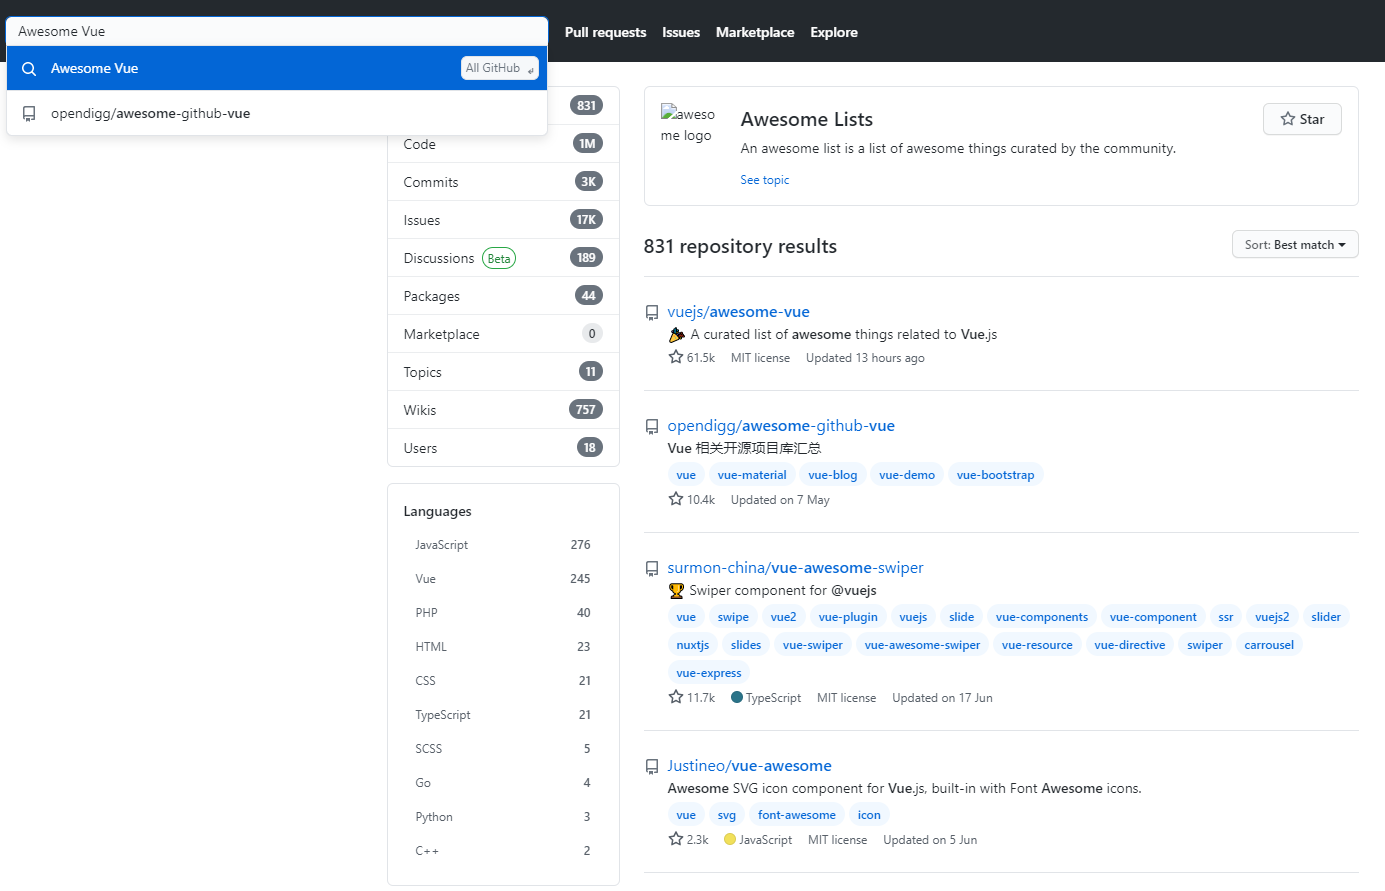Filter by JavaScript language
Screen dimensions: 1385x891
(x=503, y=545)
